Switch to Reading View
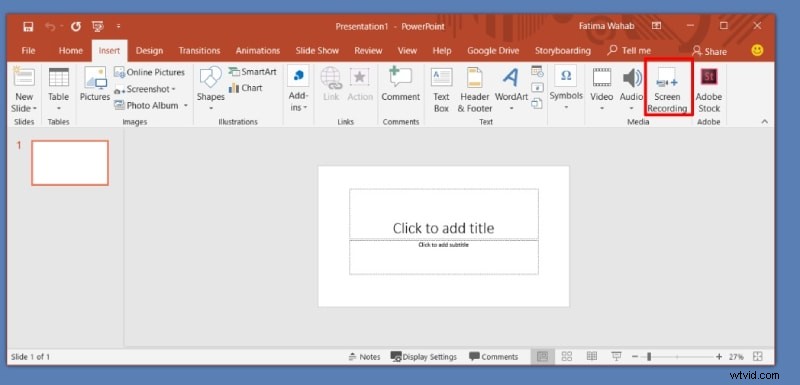This screenshot has height=385, width=800. [591, 357]
